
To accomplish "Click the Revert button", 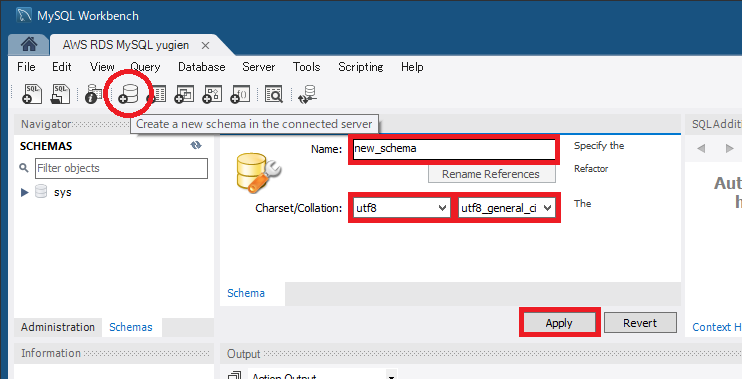I will coord(640,323).
